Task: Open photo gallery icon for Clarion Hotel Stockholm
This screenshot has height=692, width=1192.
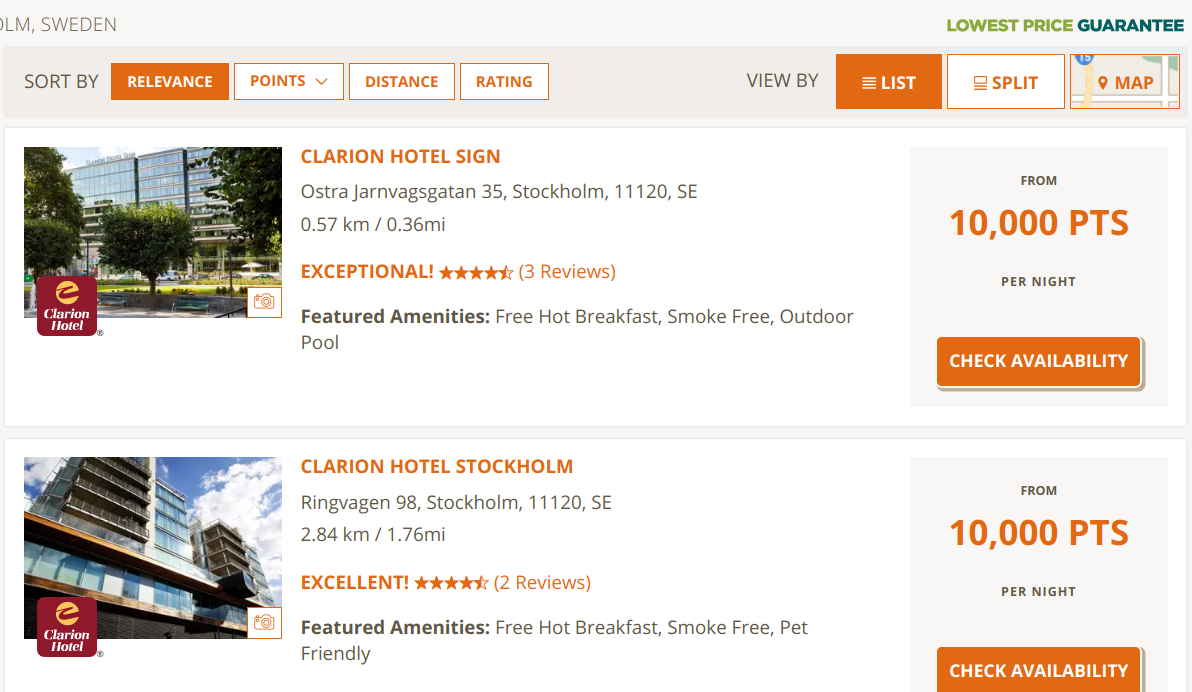Action: 264,623
